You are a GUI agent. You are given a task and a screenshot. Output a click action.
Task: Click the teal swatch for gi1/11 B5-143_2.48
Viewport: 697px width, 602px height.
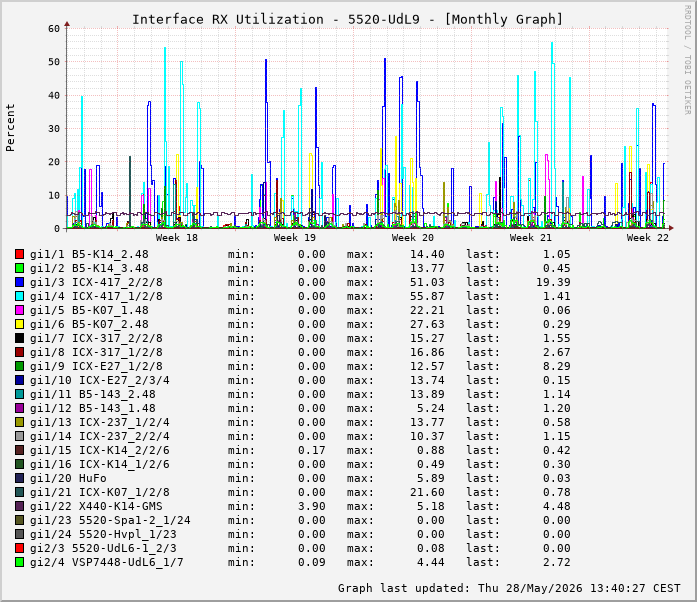click(19, 394)
